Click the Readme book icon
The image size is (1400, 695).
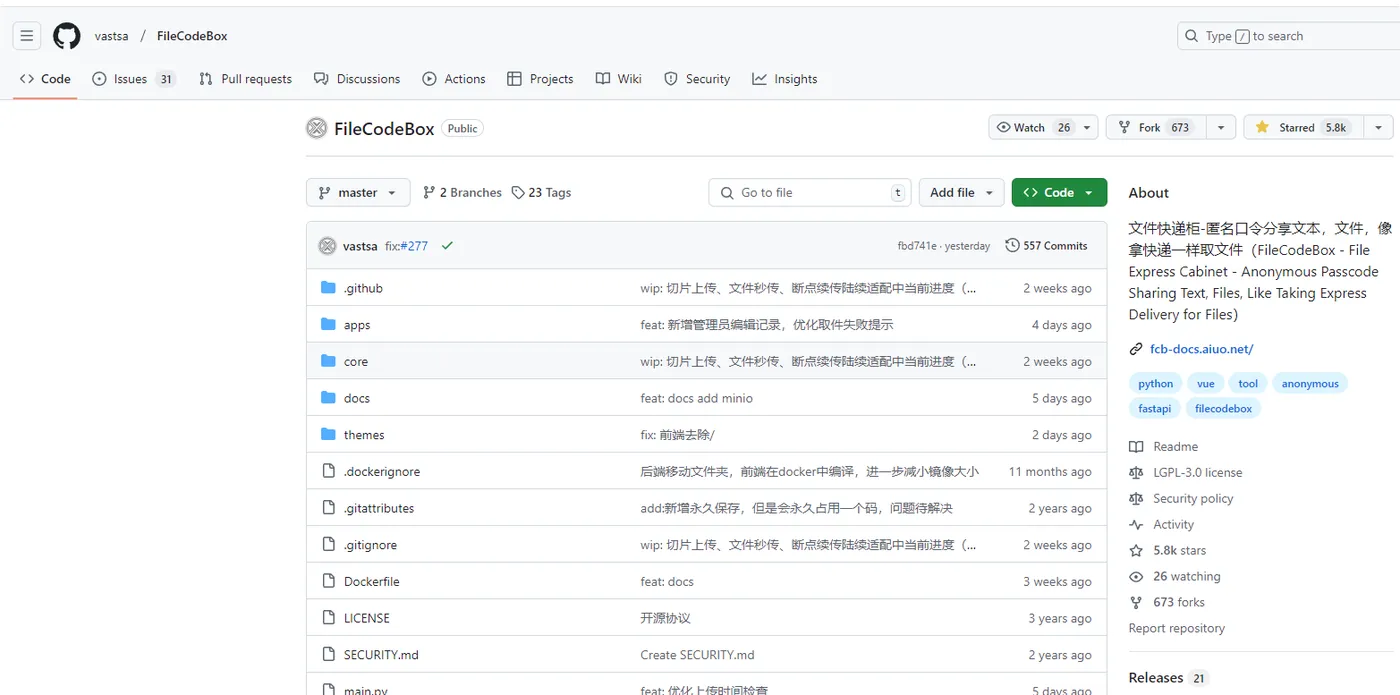pos(1136,447)
